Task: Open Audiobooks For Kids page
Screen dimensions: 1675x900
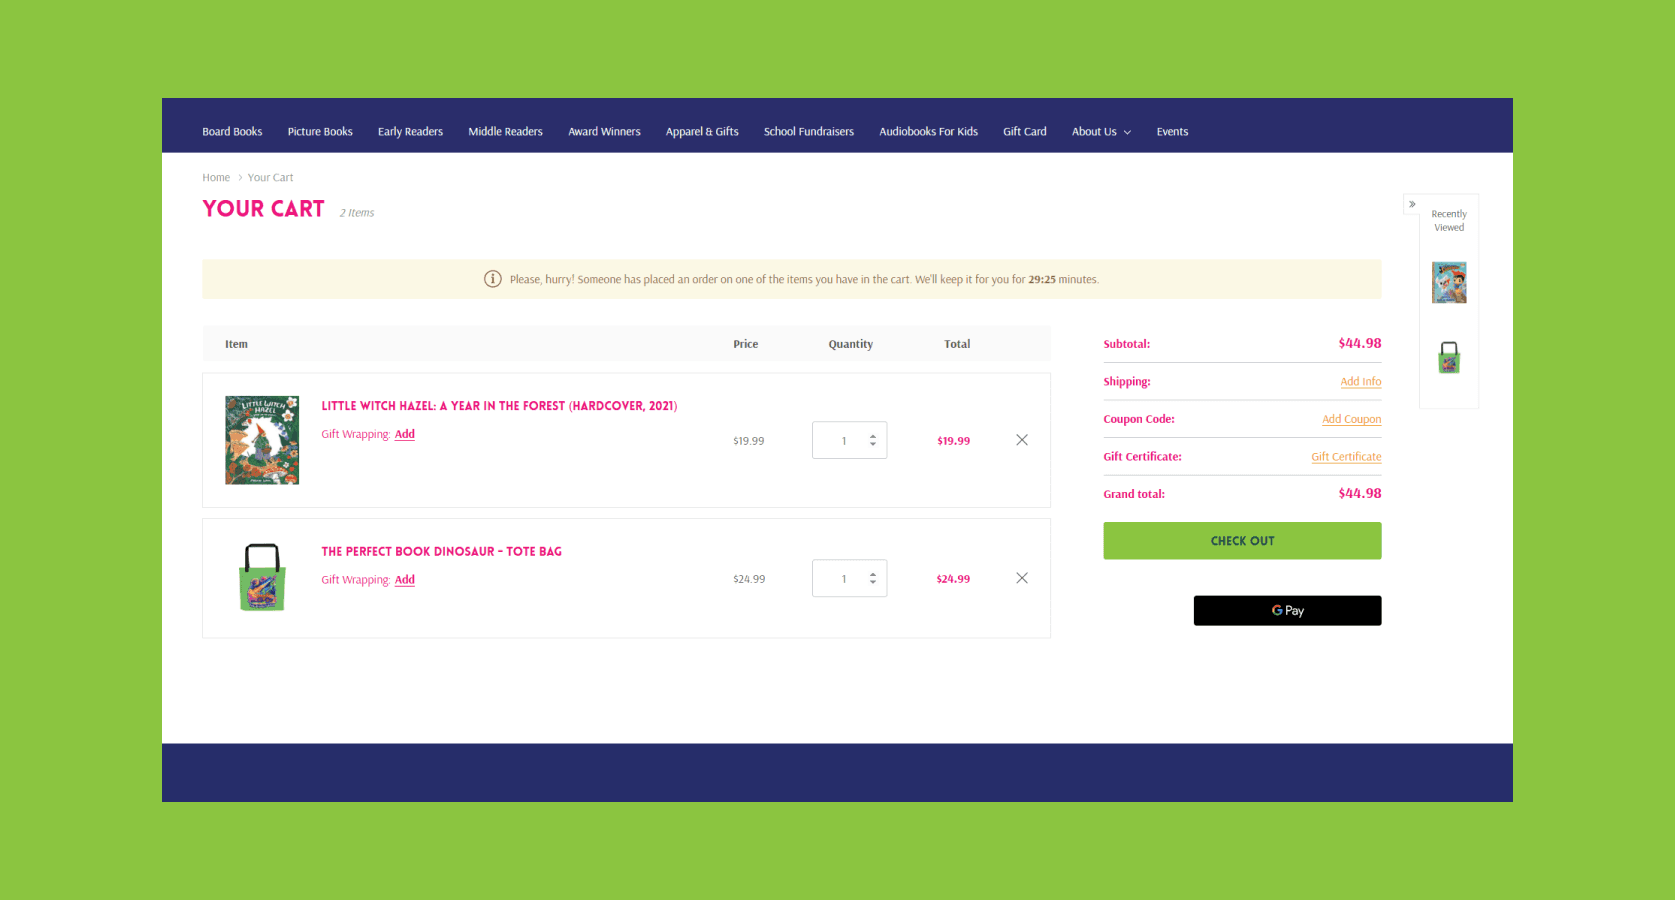Action: pyautogui.click(x=928, y=132)
